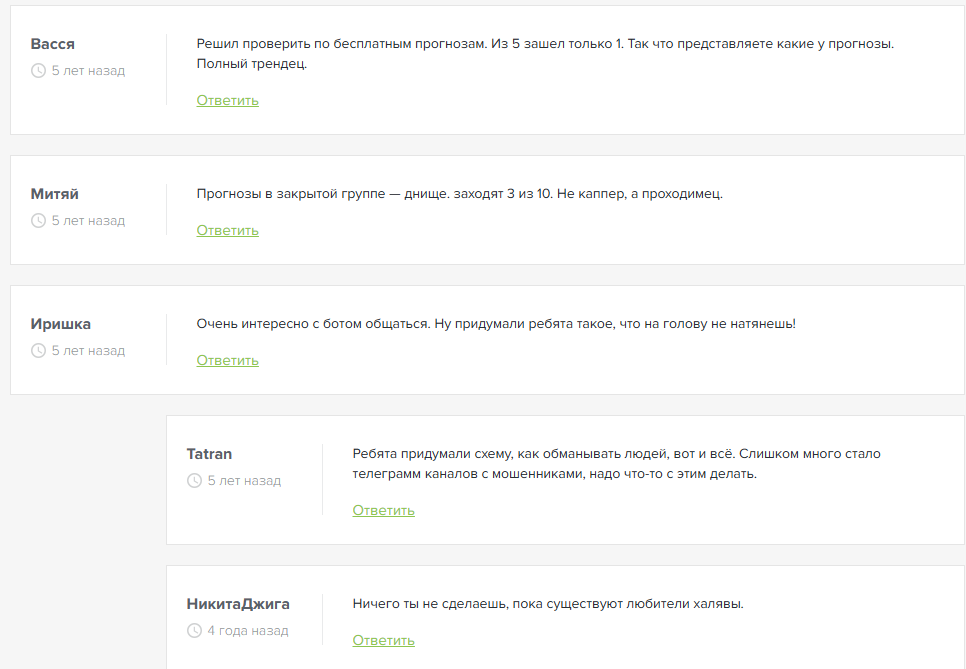Click the clock icon under НикитаДжига
966x669 pixels.
pyautogui.click(x=194, y=631)
